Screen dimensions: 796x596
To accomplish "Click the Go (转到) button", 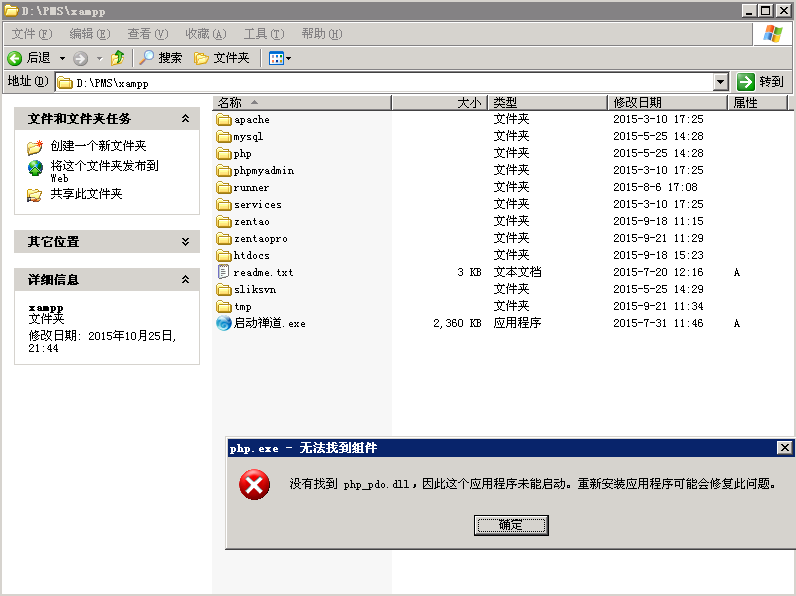I will click(759, 82).
